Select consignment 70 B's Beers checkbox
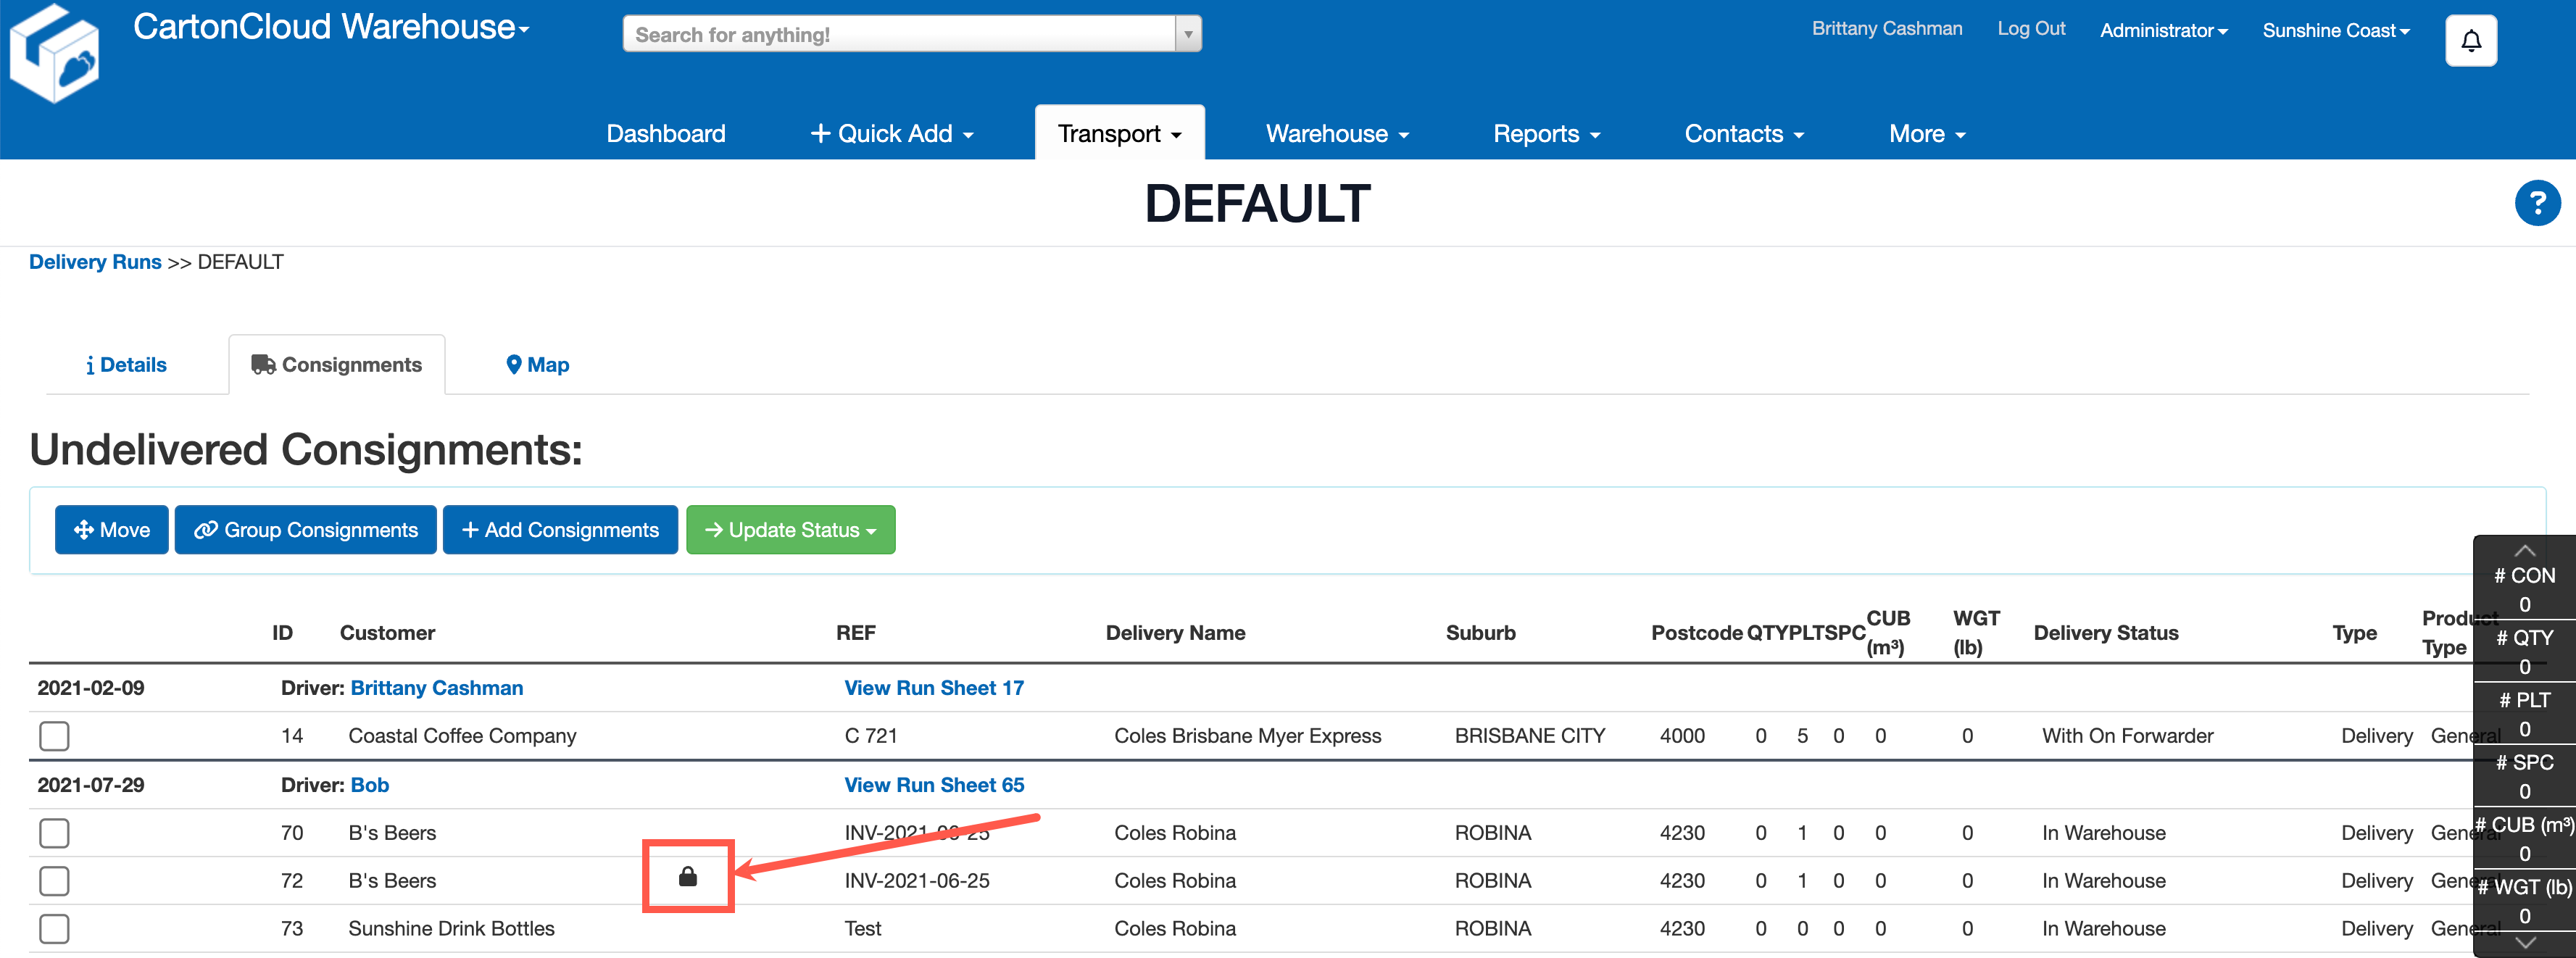 tap(54, 833)
